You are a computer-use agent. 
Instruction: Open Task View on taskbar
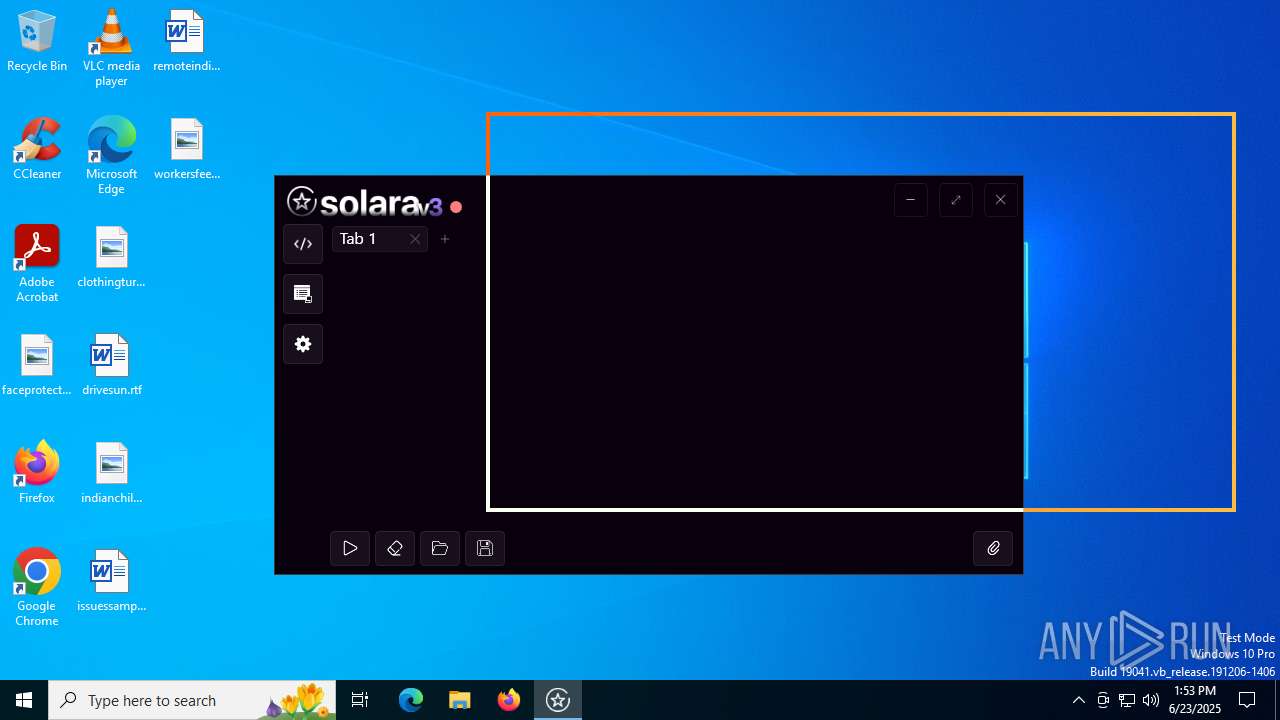pyautogui.click(x=360, y=700)
